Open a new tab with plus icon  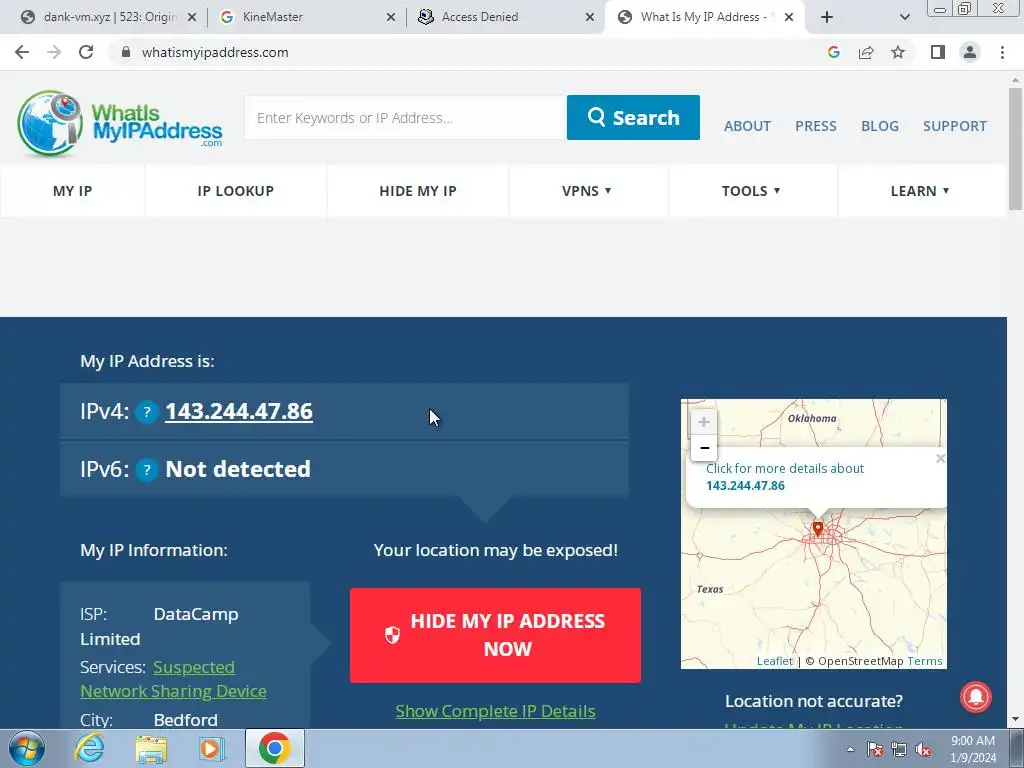pyautogui.click(x=827, y=17)
